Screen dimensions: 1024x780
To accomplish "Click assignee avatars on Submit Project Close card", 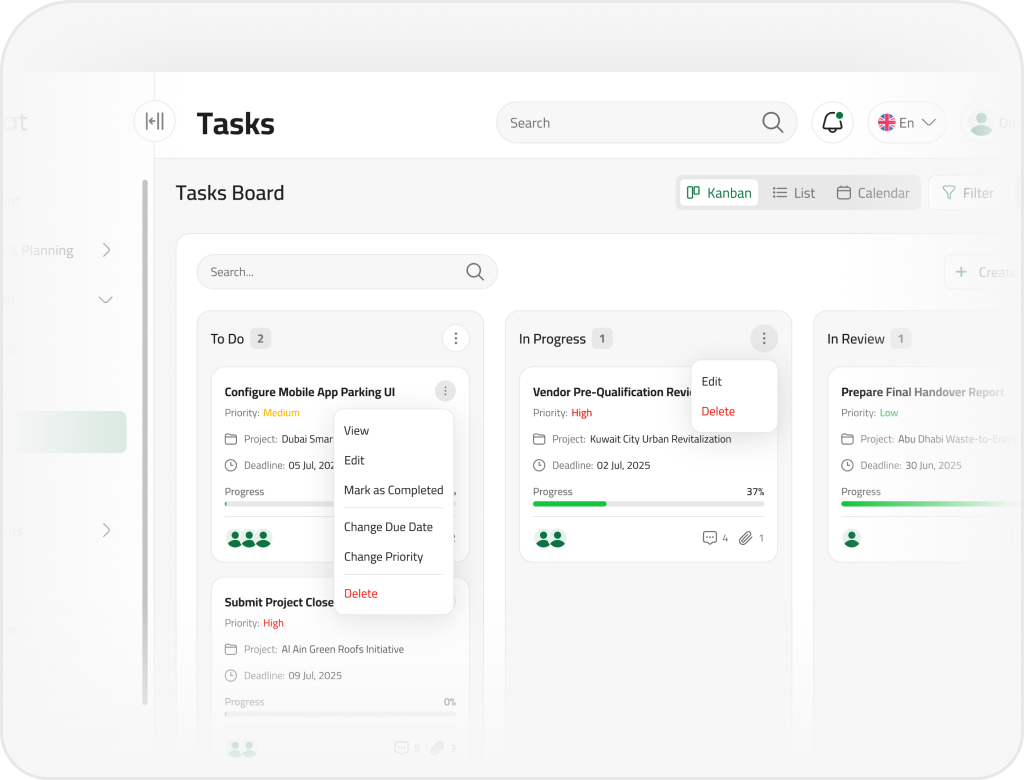I will pos(242,749).
